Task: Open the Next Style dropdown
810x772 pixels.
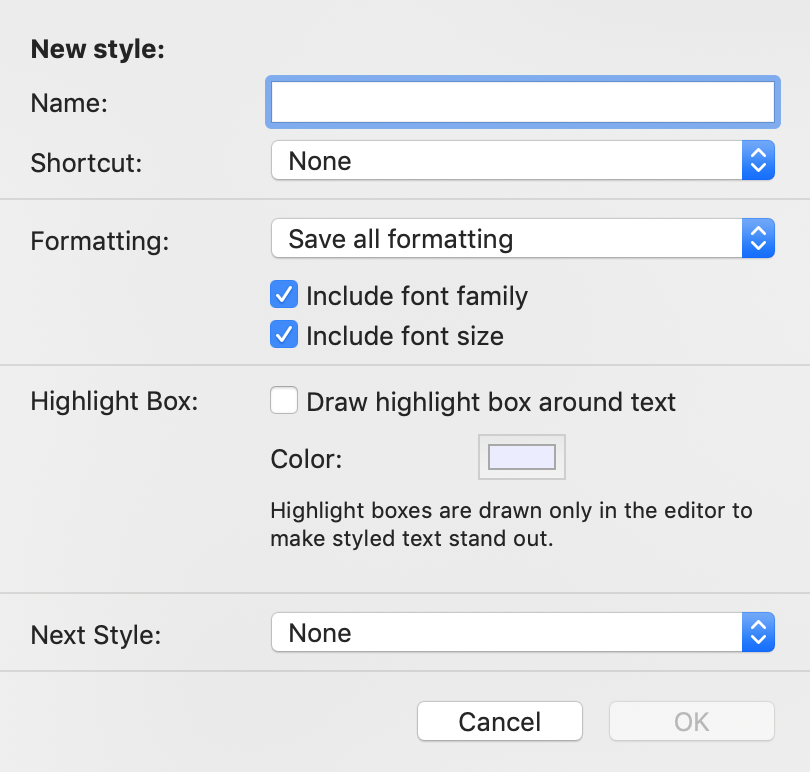Action: (523, 632)
